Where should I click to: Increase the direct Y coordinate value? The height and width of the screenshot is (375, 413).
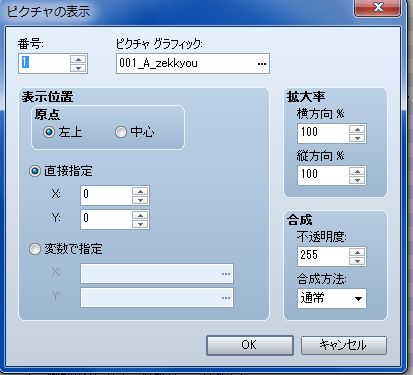(140, 215)
